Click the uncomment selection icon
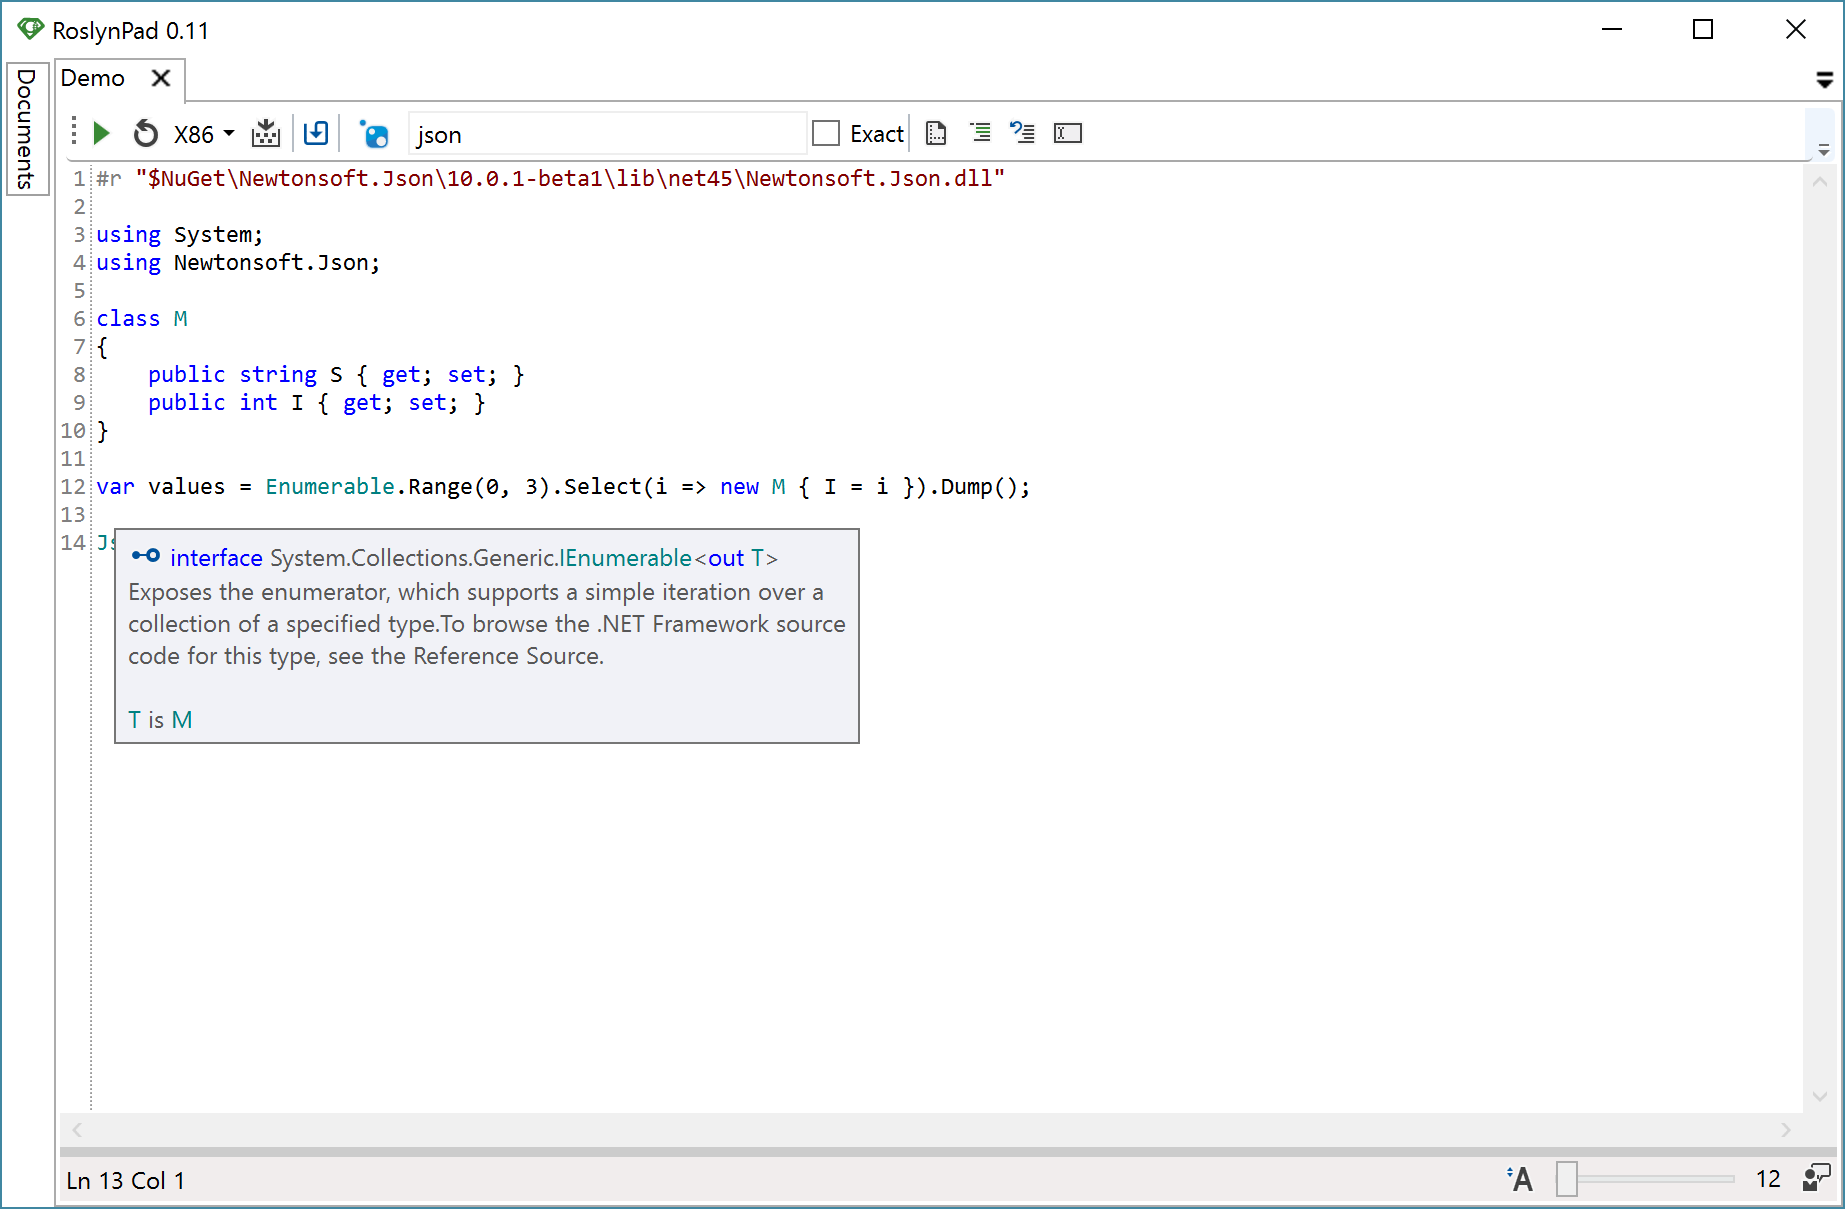 (x=1022, y=132)
